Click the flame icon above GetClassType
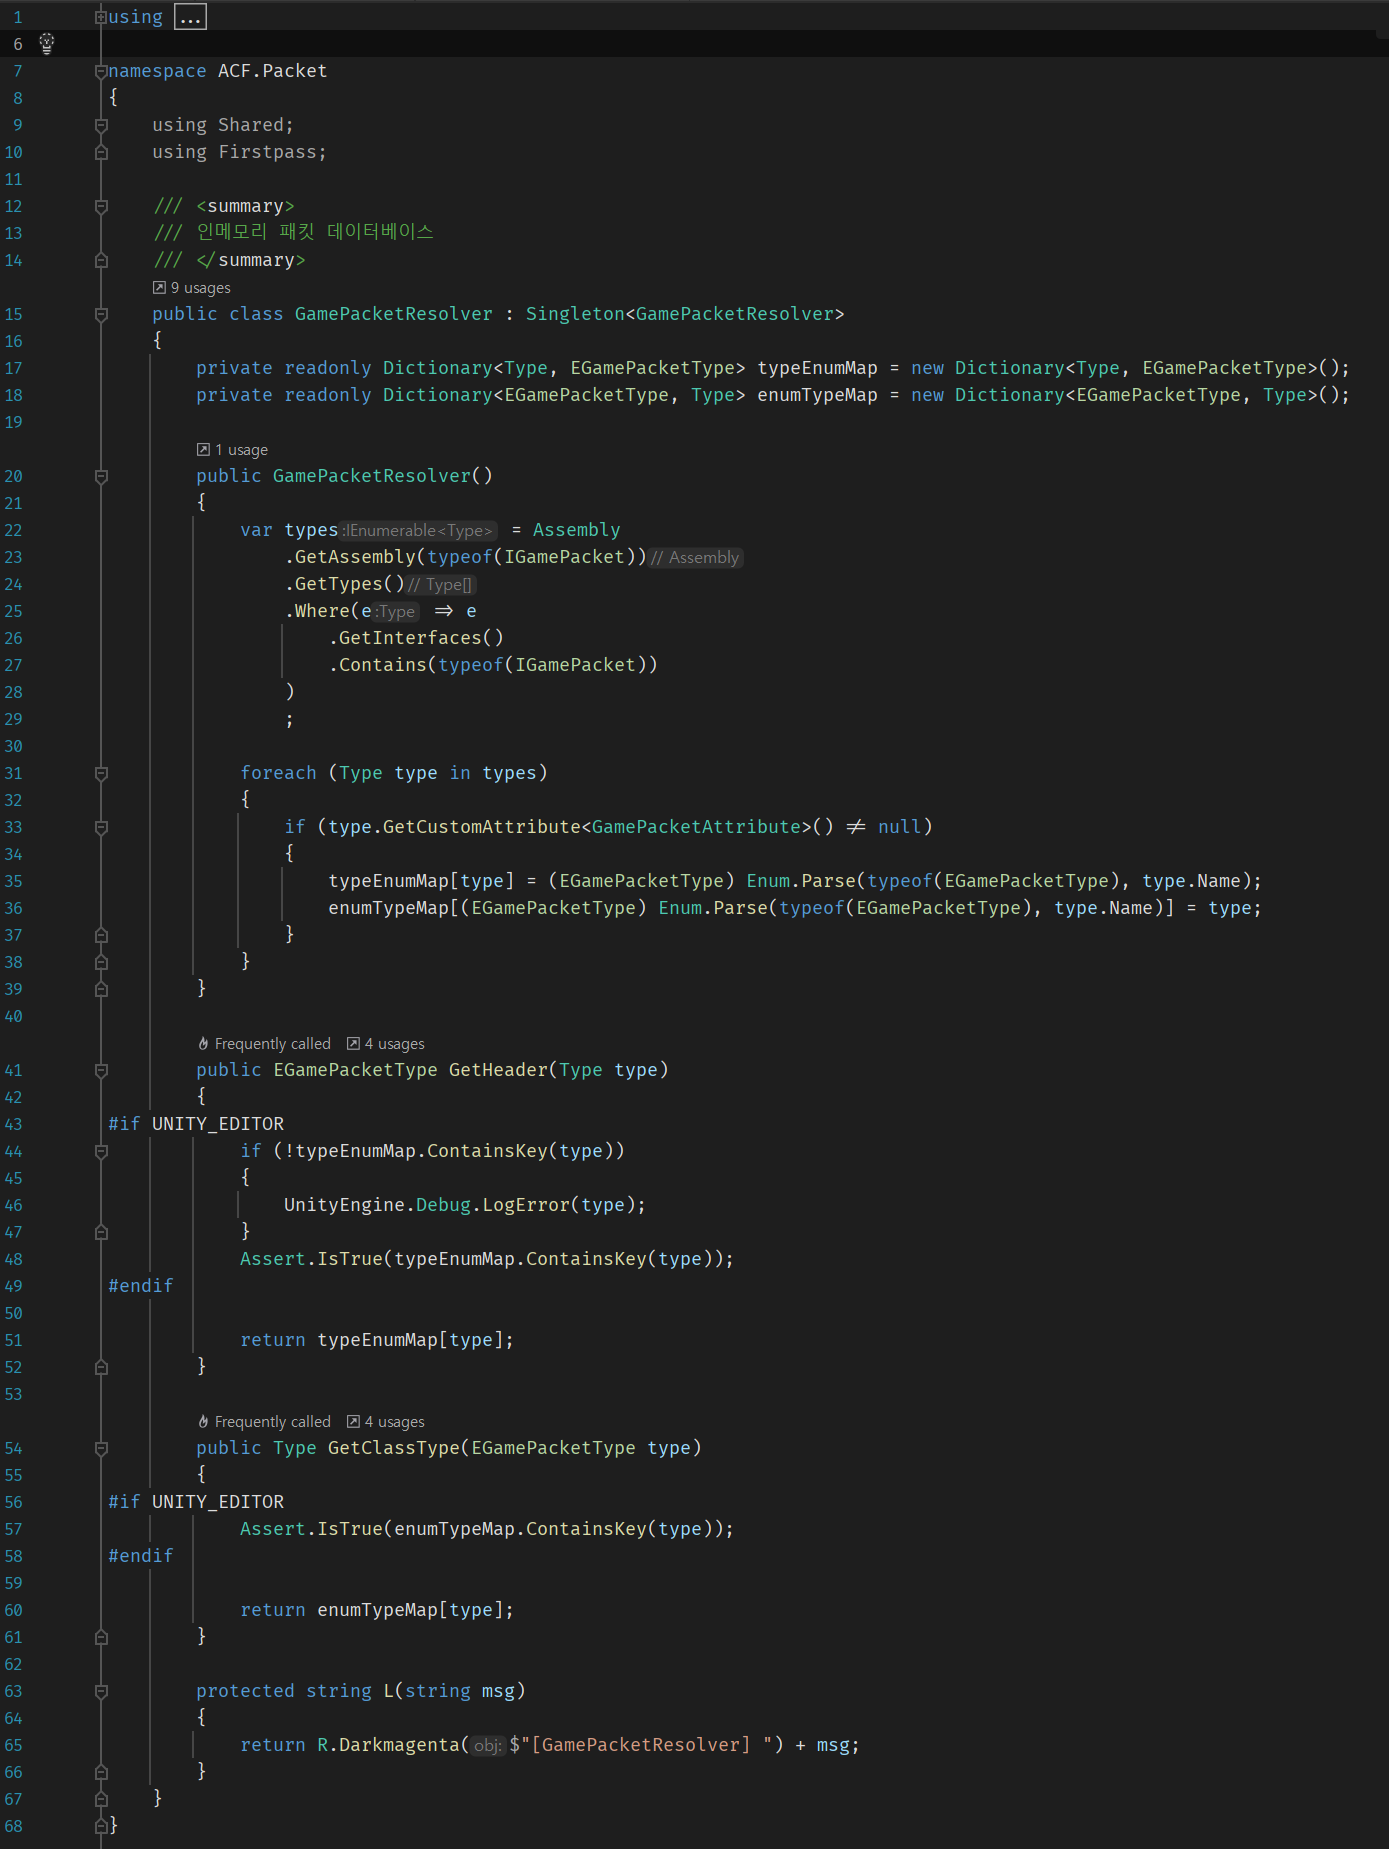 [x=203, y=1421]
